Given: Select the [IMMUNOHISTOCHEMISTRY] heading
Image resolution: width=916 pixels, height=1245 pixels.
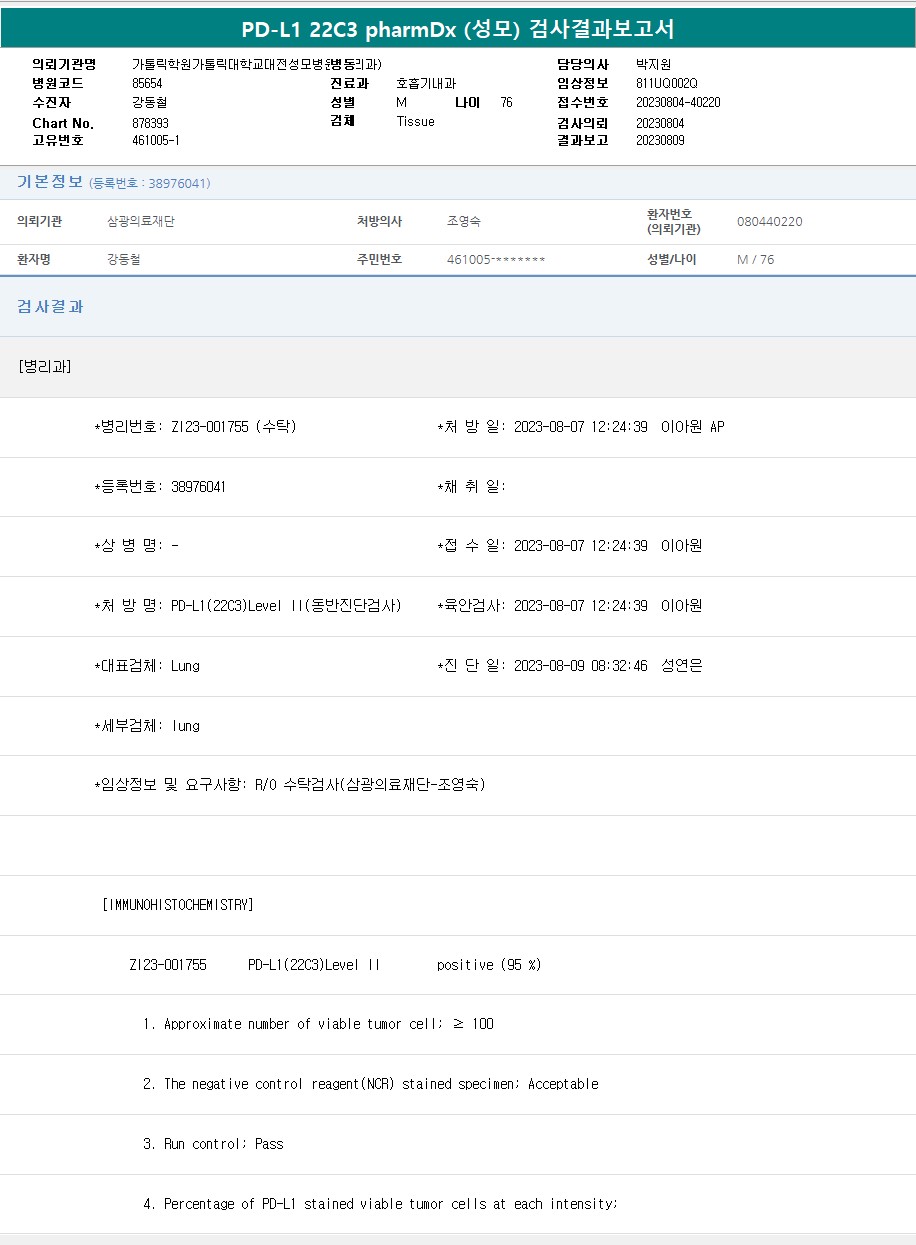Looking at the screenshot, I should click(177, 905).
